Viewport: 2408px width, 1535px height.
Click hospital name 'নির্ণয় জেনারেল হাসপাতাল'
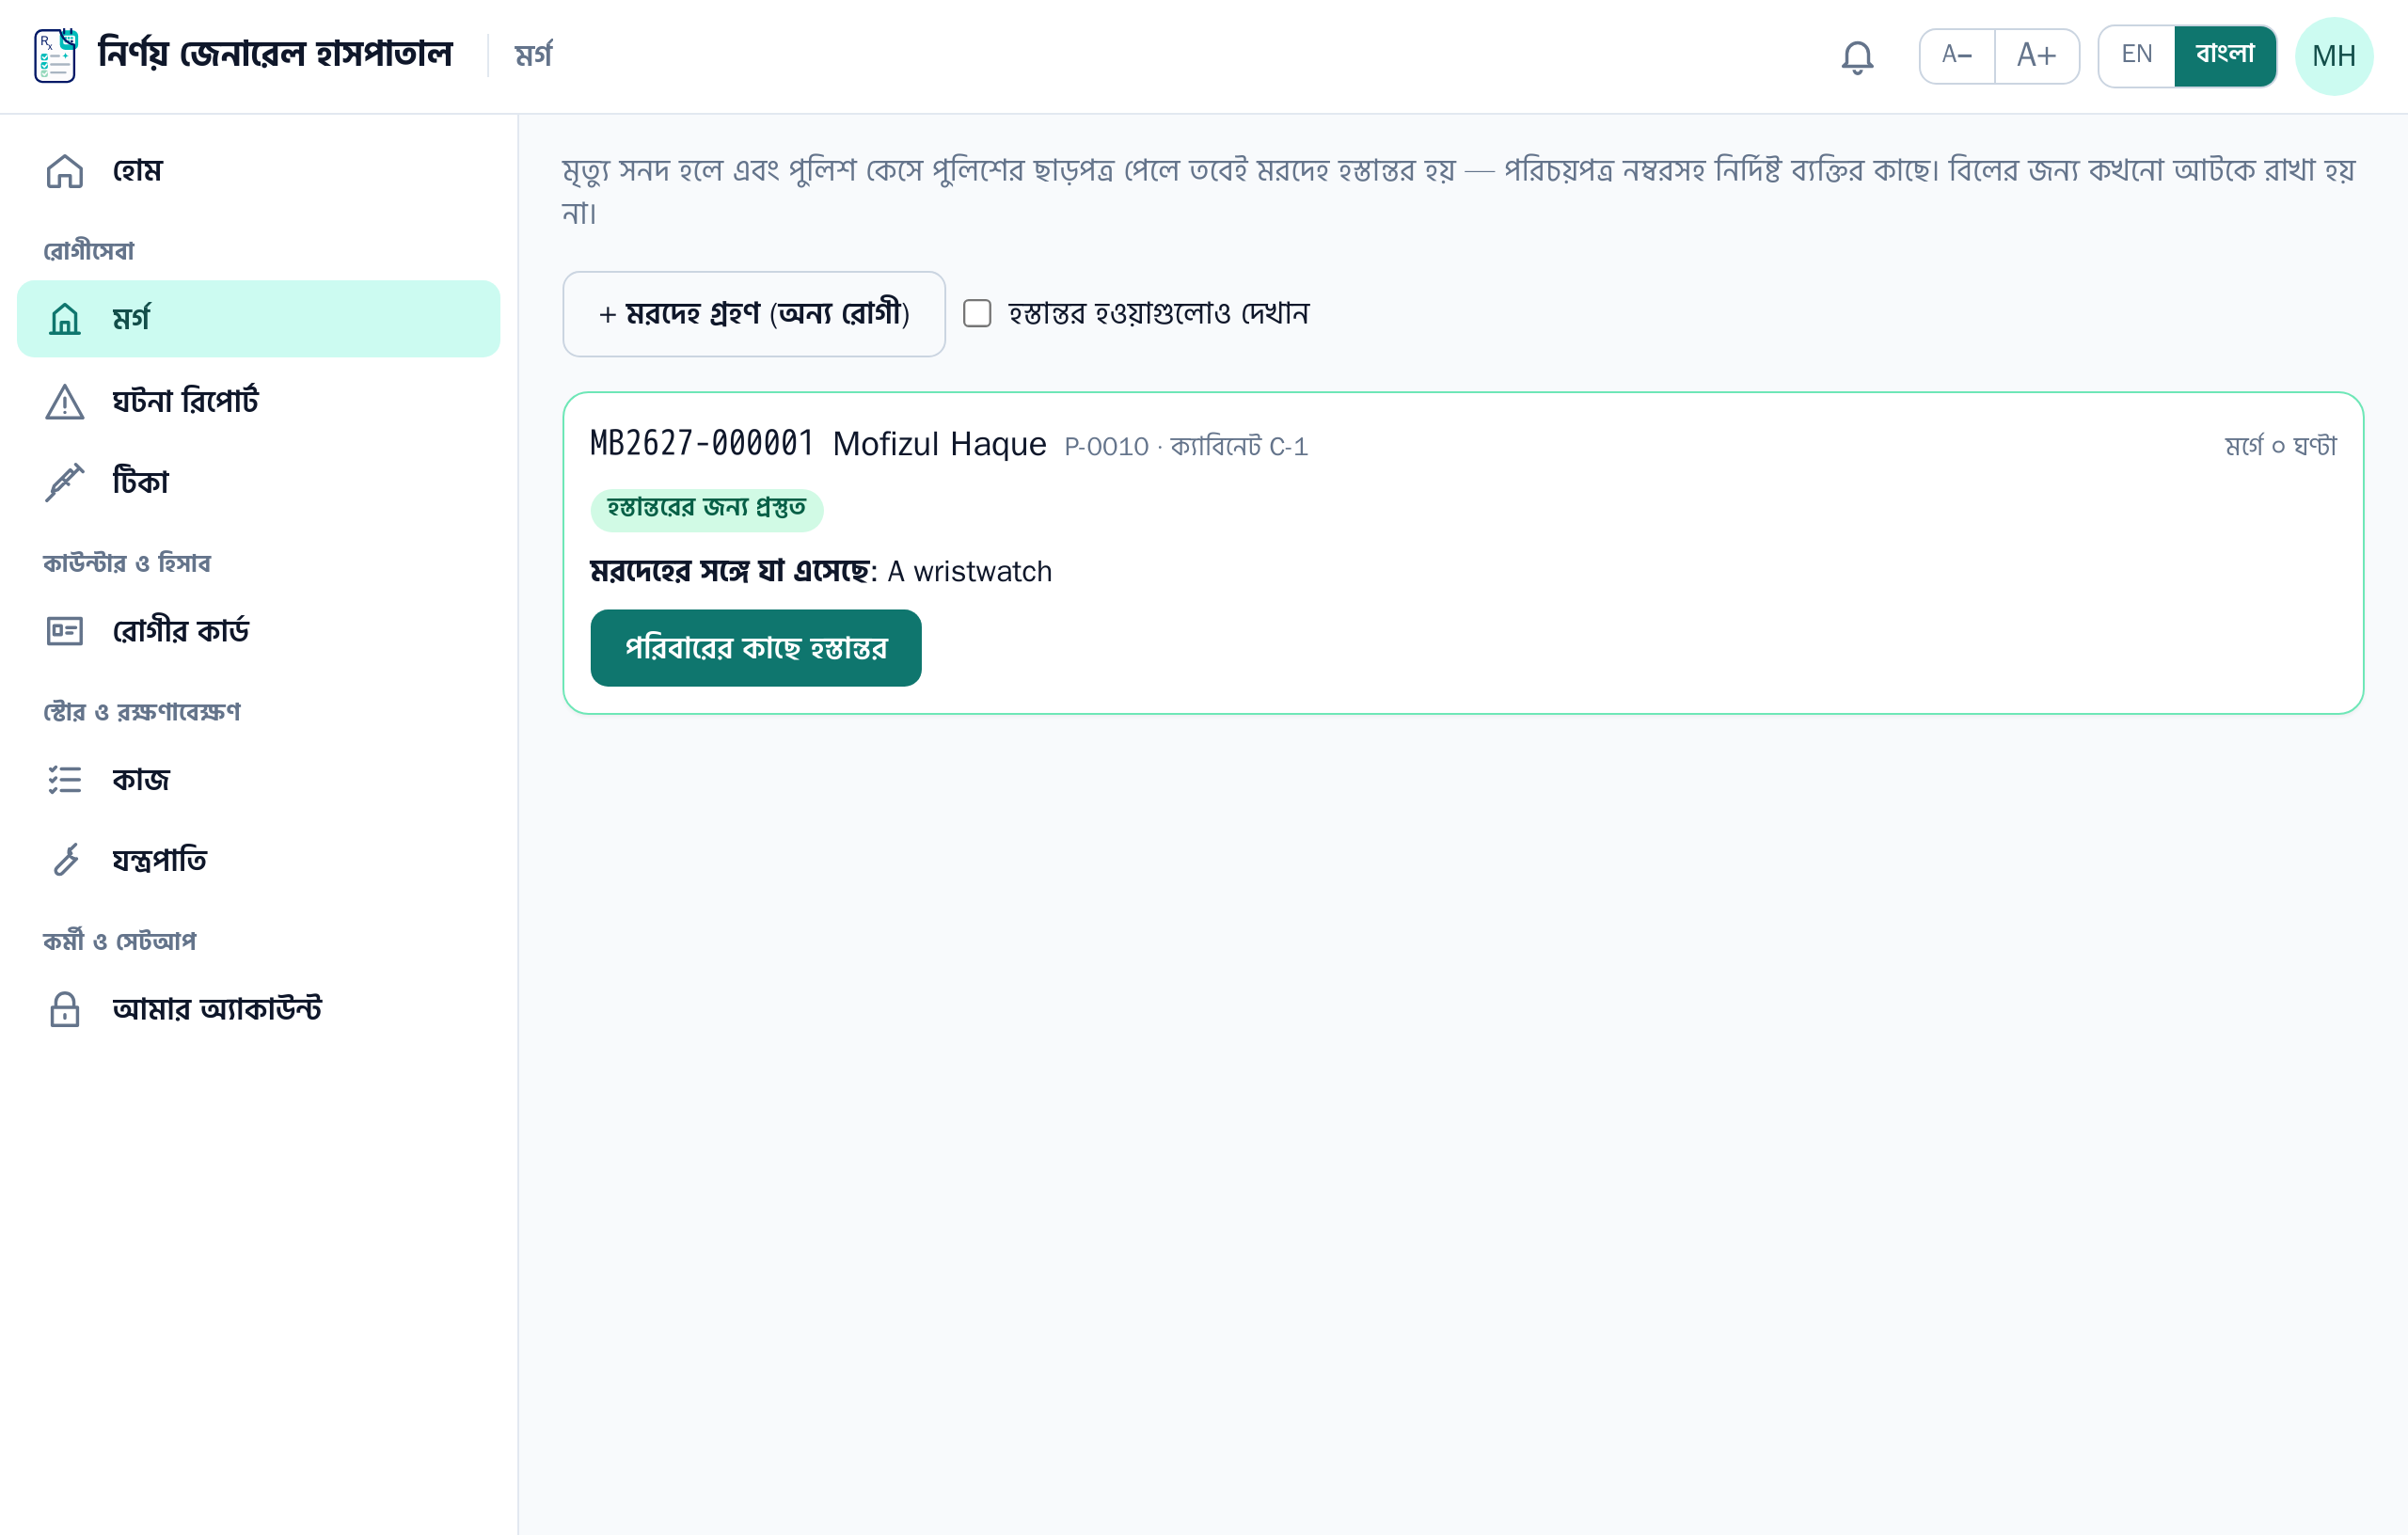pos(275,53)
